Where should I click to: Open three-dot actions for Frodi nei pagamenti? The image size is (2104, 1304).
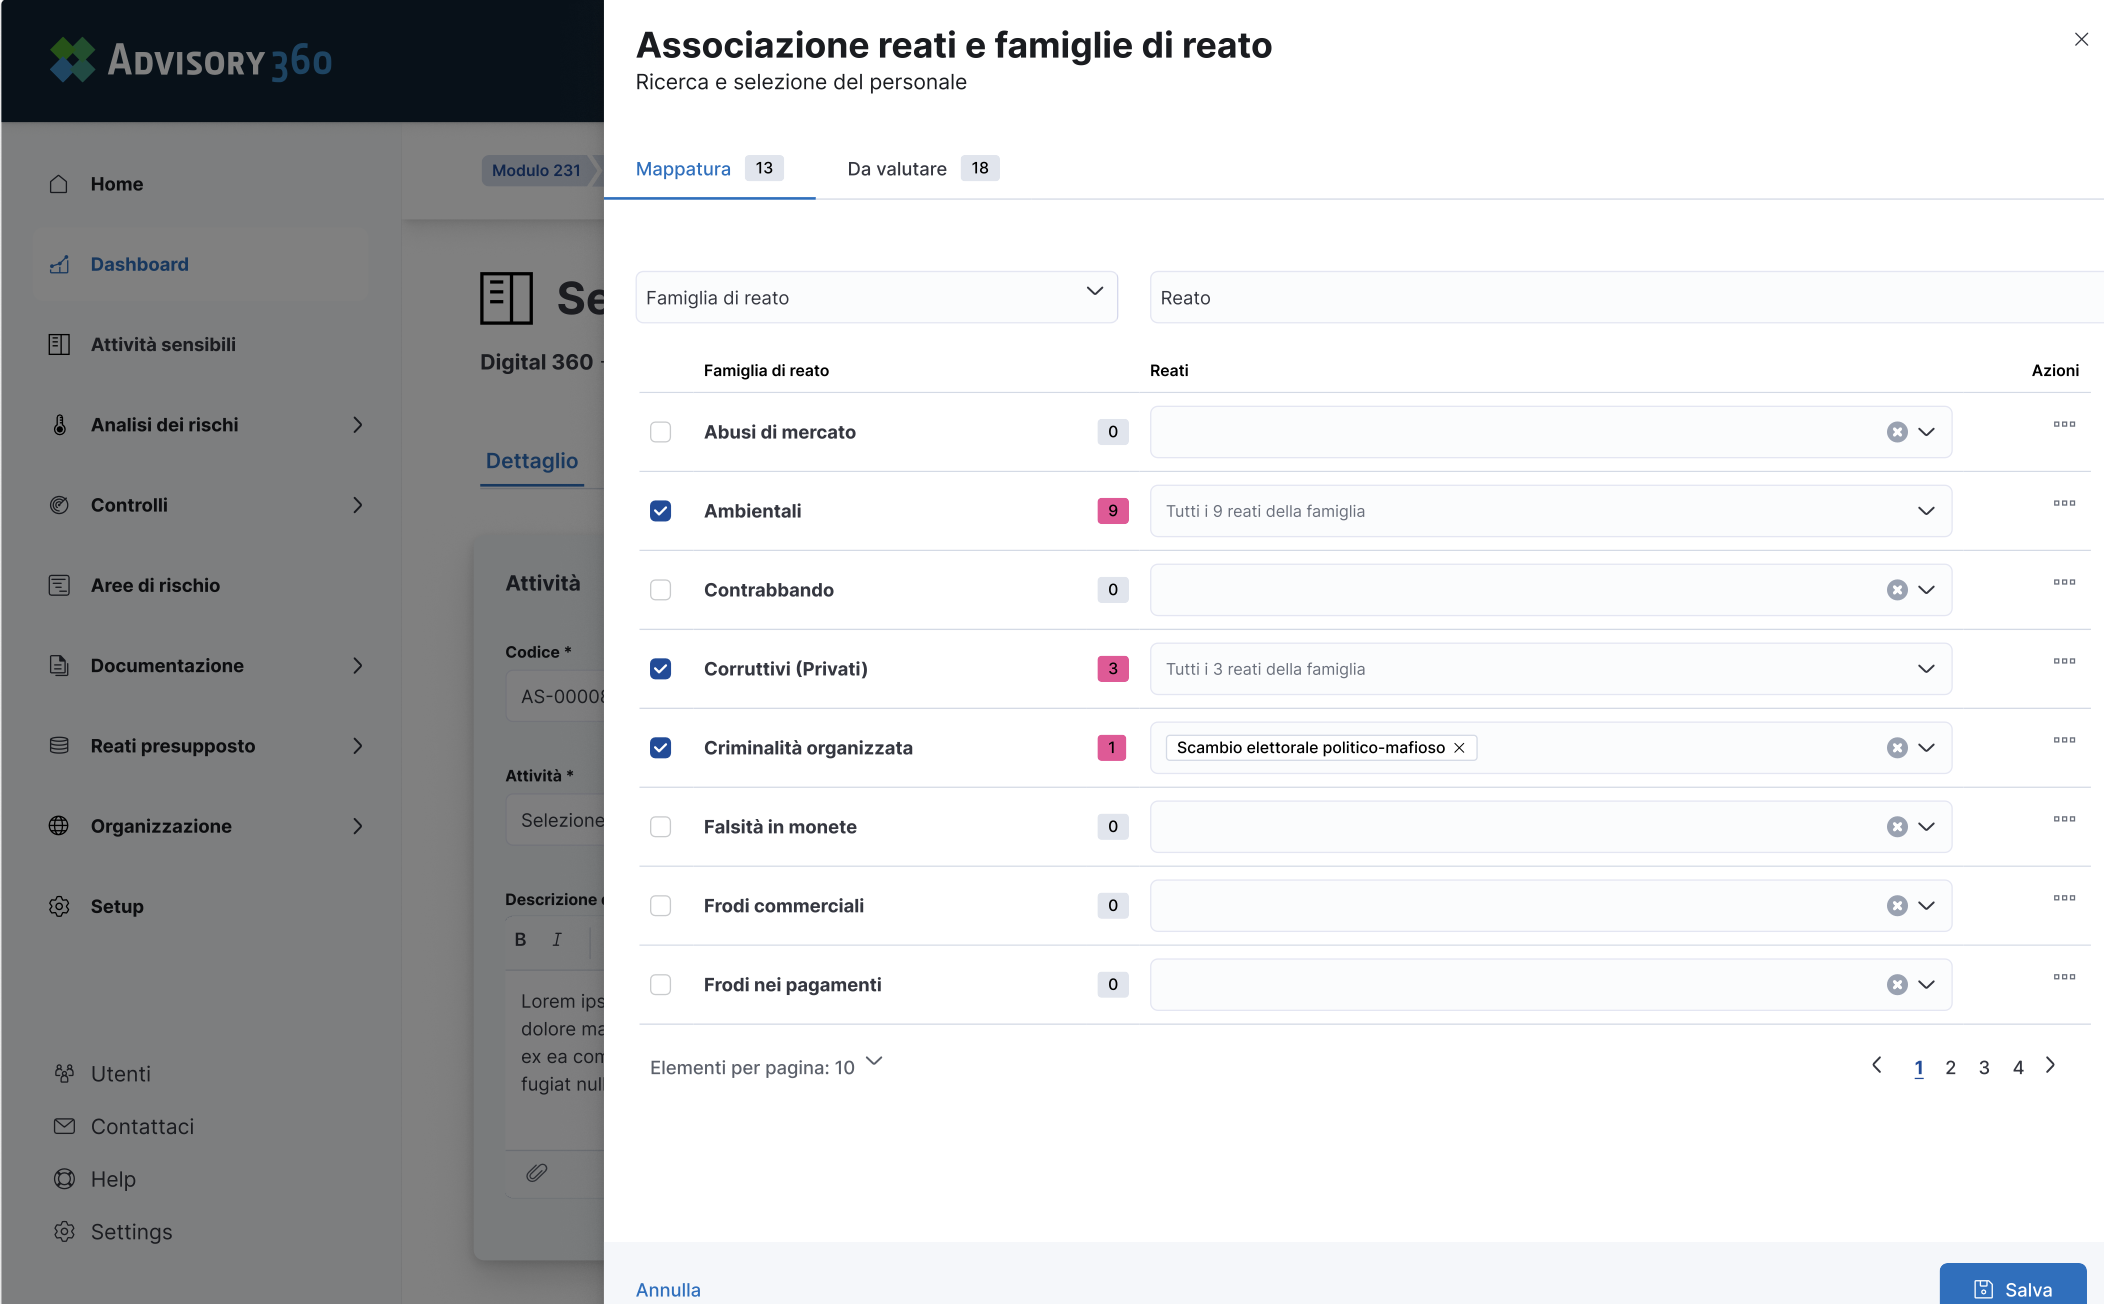click(2064, 977)
